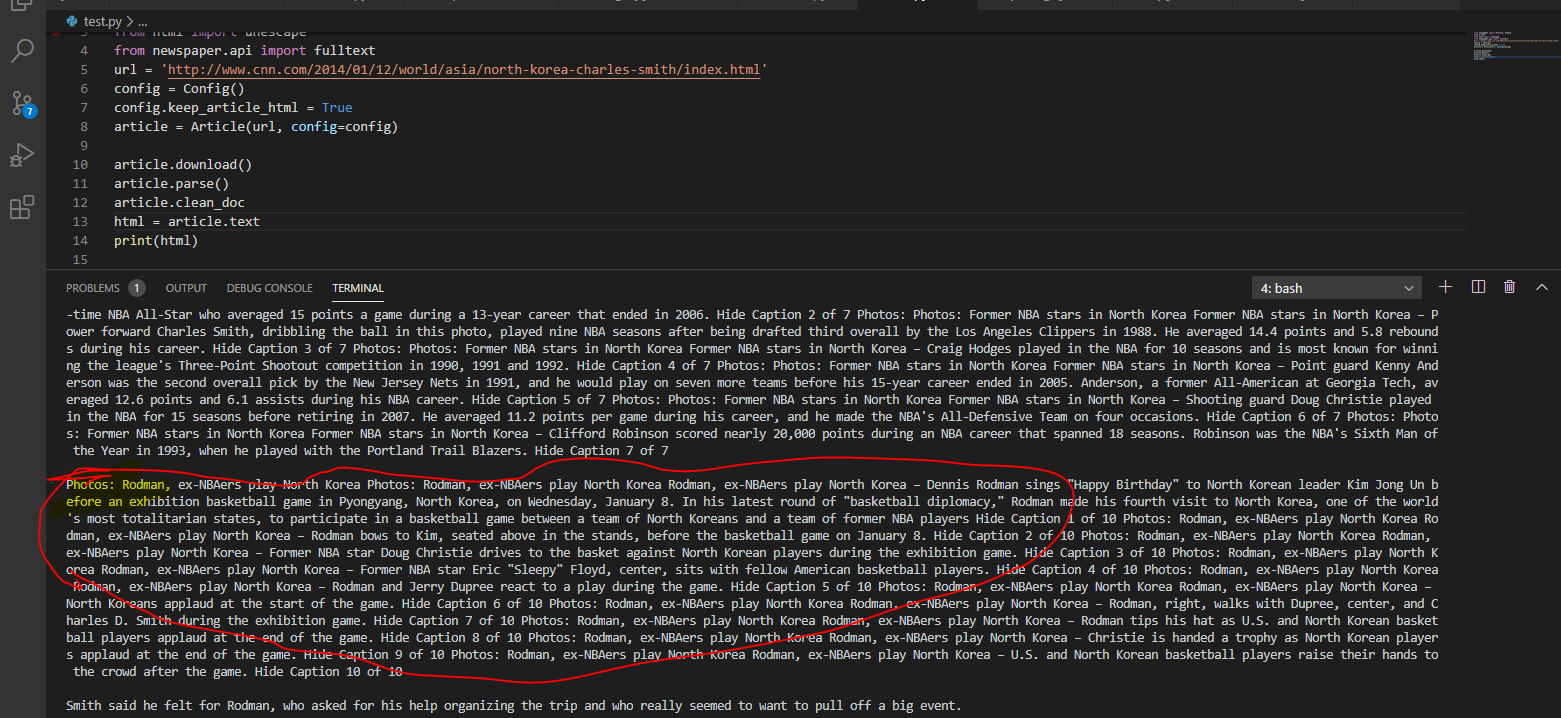Open the Source Control view
Image resolution: width=1561 pixels, height=718 pixels.
coord(23,104)
